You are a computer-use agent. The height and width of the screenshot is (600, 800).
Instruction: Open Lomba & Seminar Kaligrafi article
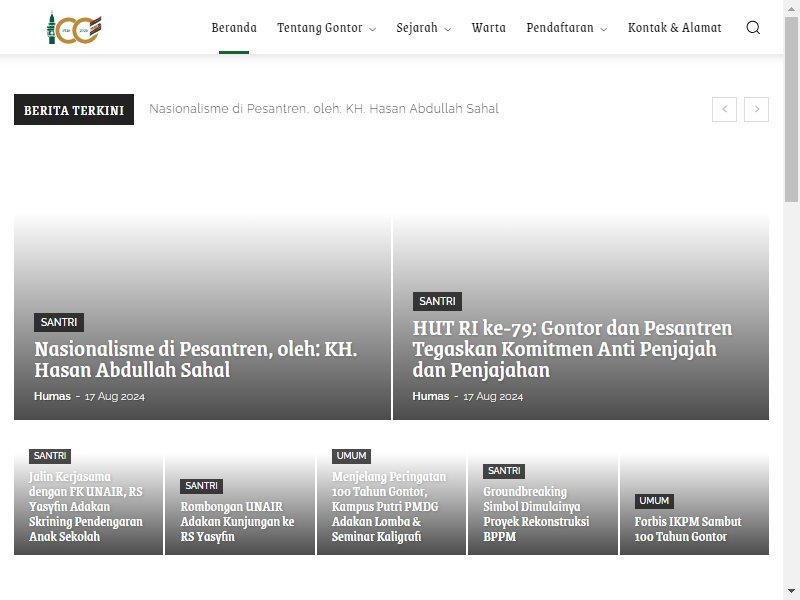click(x=389, y=507)
